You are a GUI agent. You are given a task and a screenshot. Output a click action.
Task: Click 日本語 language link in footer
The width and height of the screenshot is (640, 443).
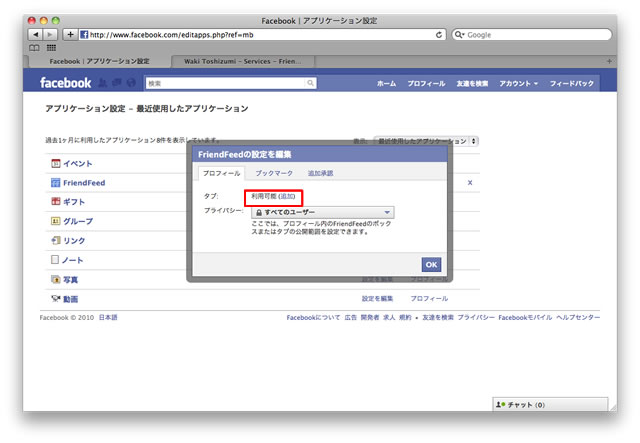click(108, 317)
